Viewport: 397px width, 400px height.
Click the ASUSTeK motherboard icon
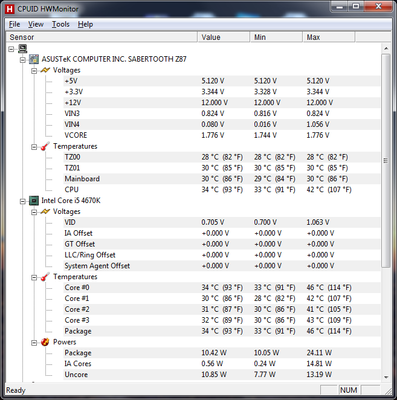pyautogui.click(x=34, y=59)
